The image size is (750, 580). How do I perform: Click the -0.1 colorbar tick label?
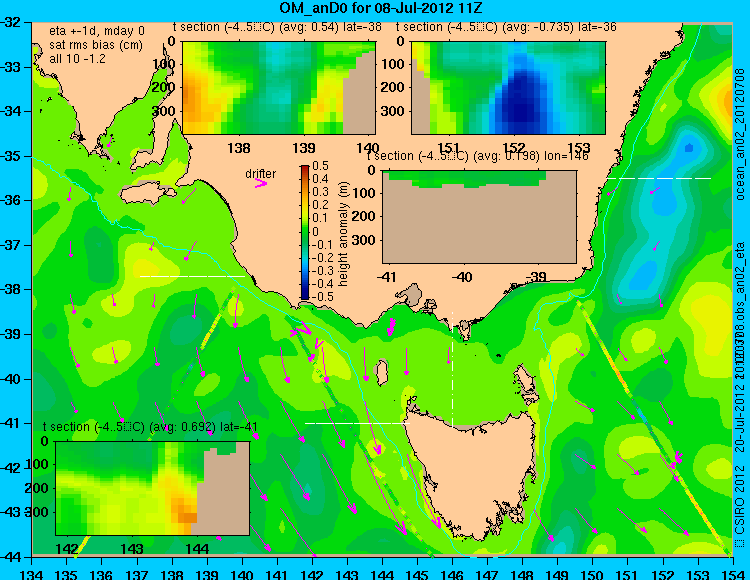tap(321, 244)
